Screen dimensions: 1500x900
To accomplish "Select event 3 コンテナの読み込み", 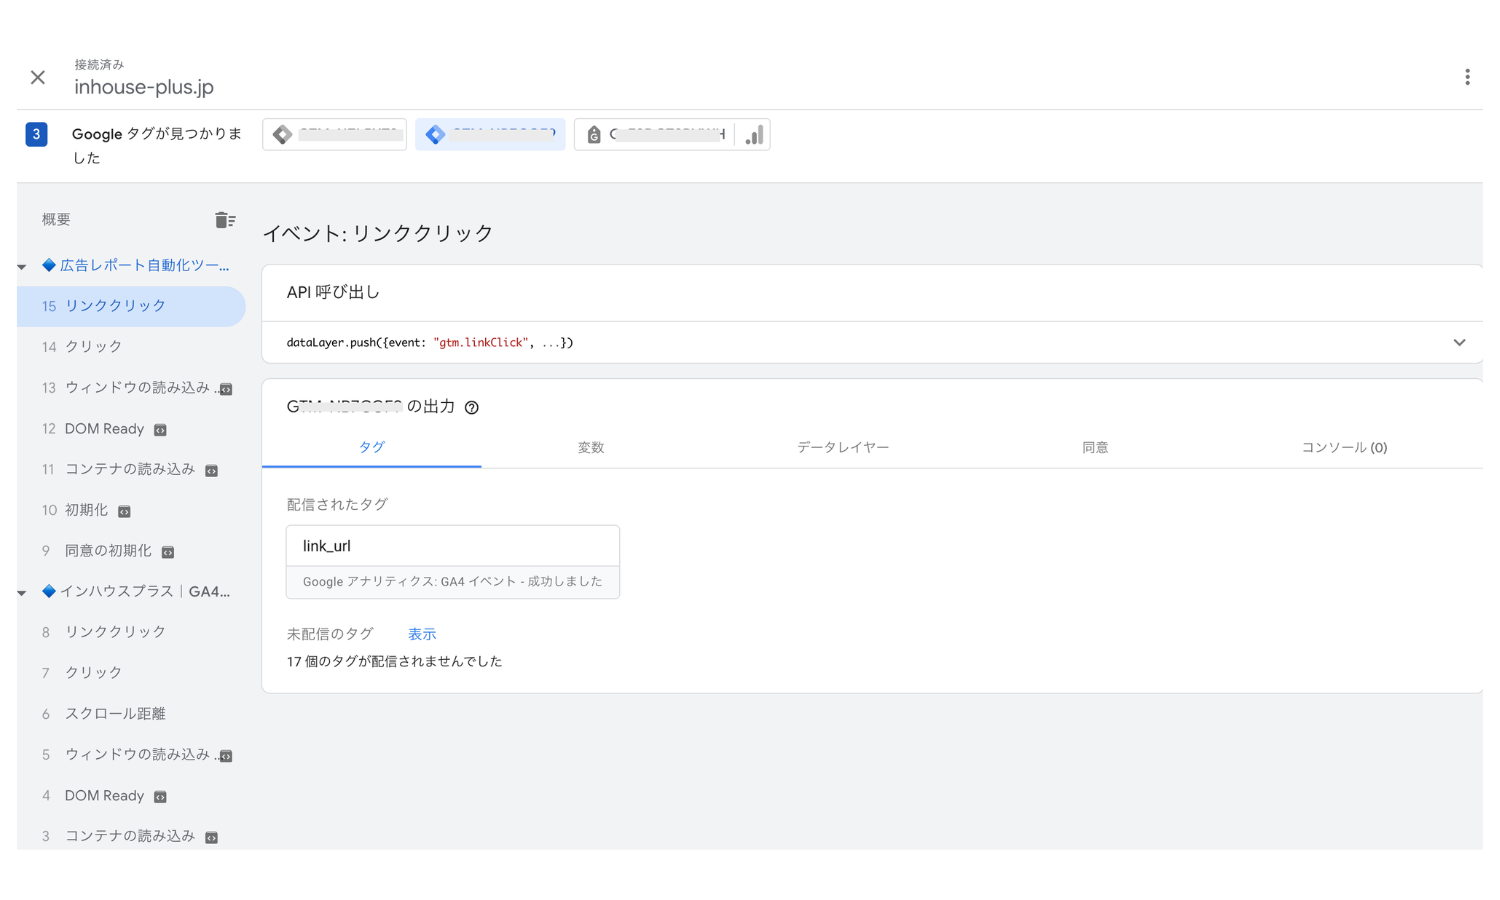I will coord(131,836).
